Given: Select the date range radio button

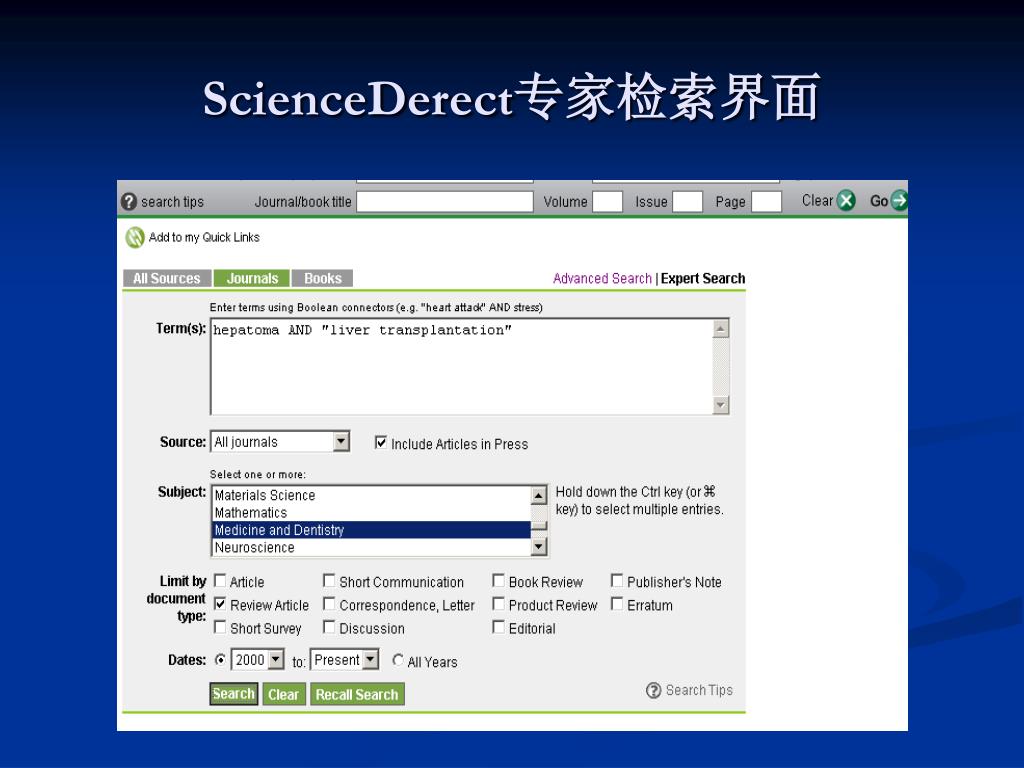Looking at the screenshot, I should click(x=221, y=660).
